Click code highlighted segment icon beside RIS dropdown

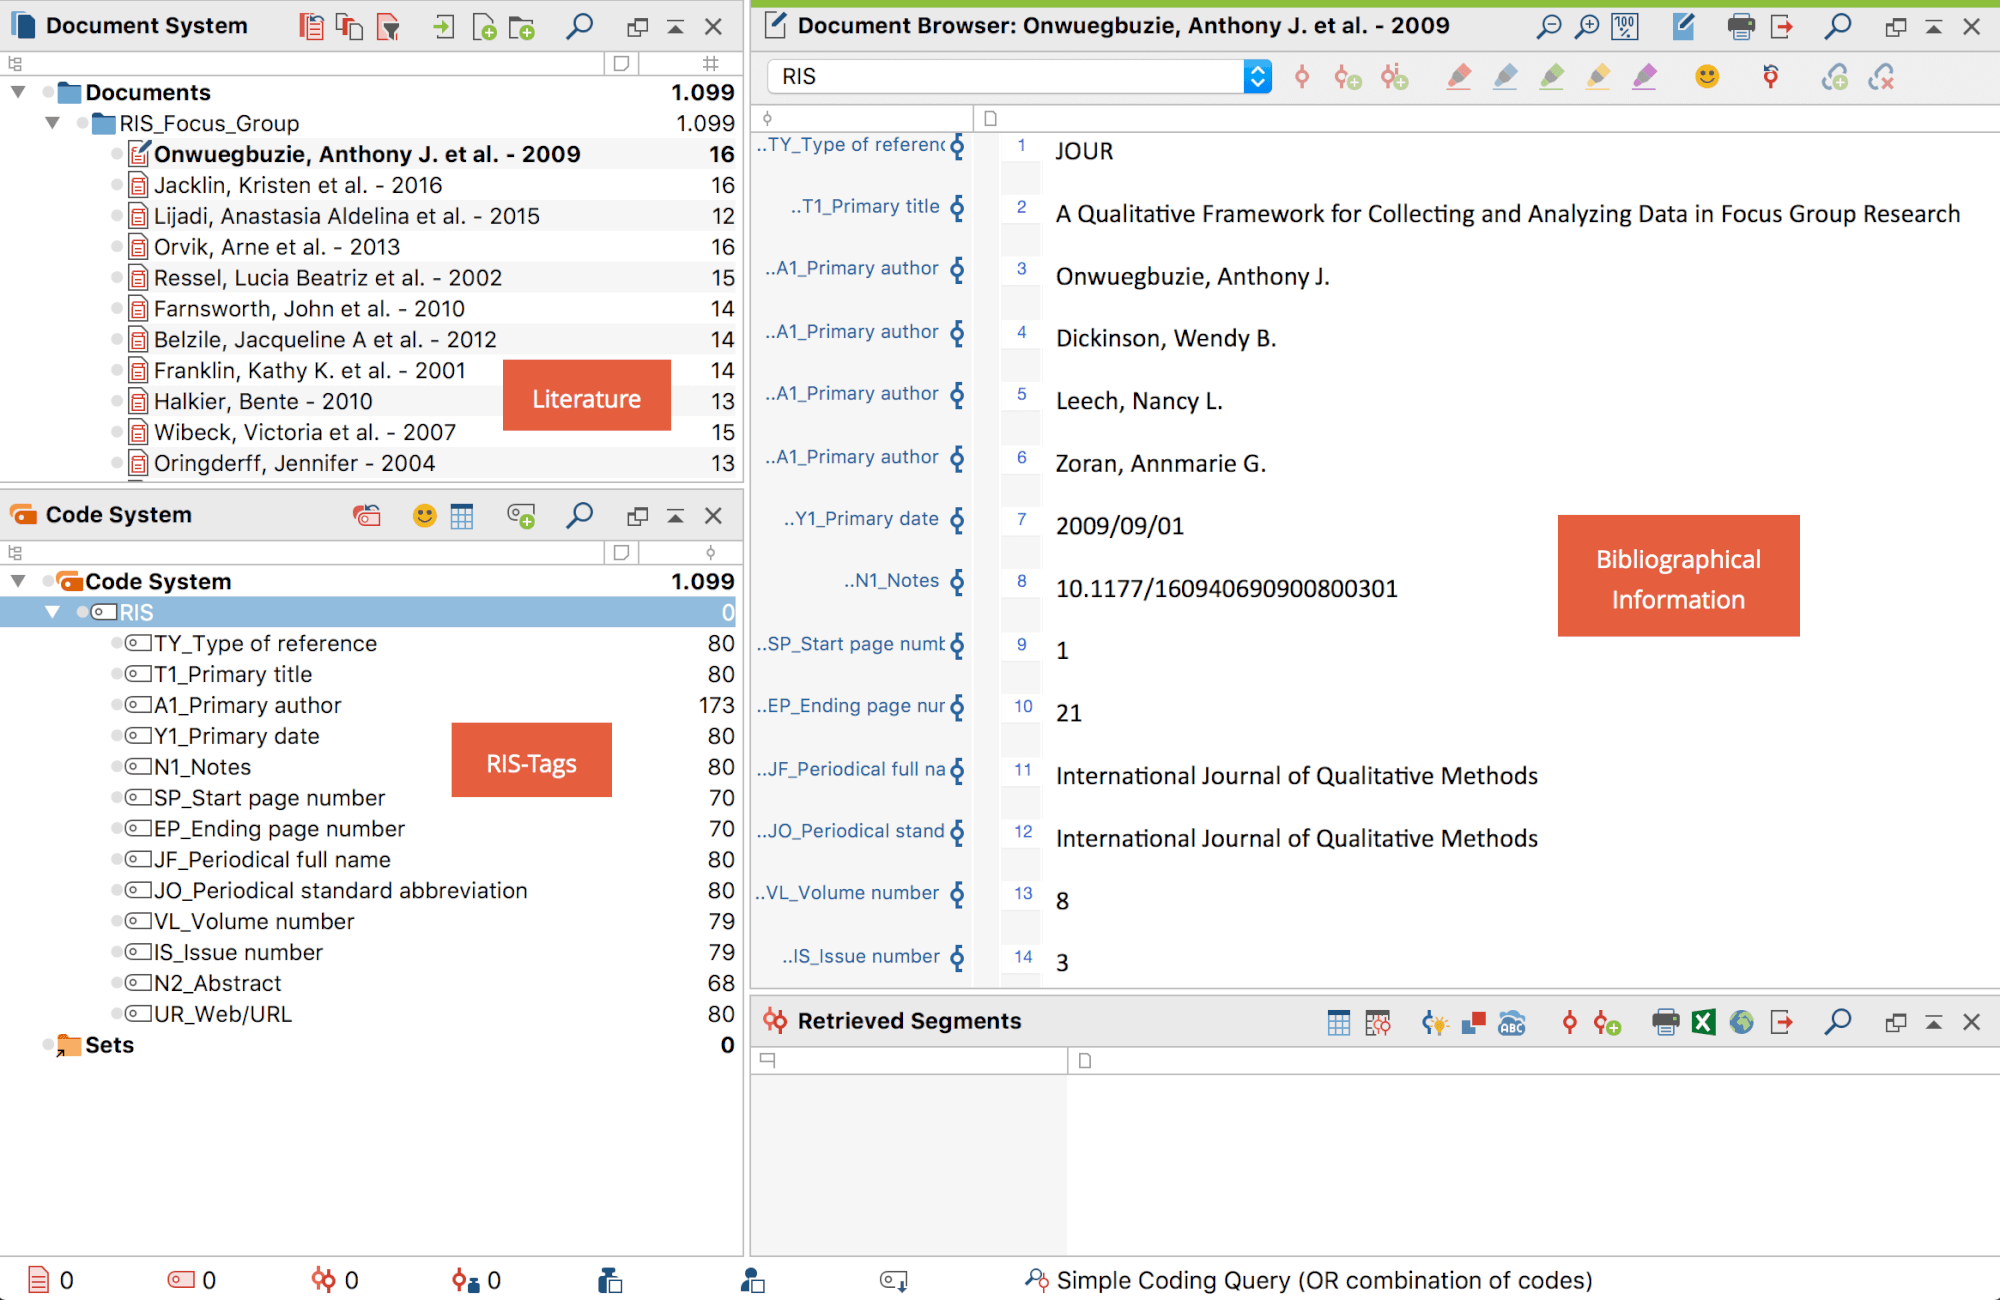[x=1302, y=77]
